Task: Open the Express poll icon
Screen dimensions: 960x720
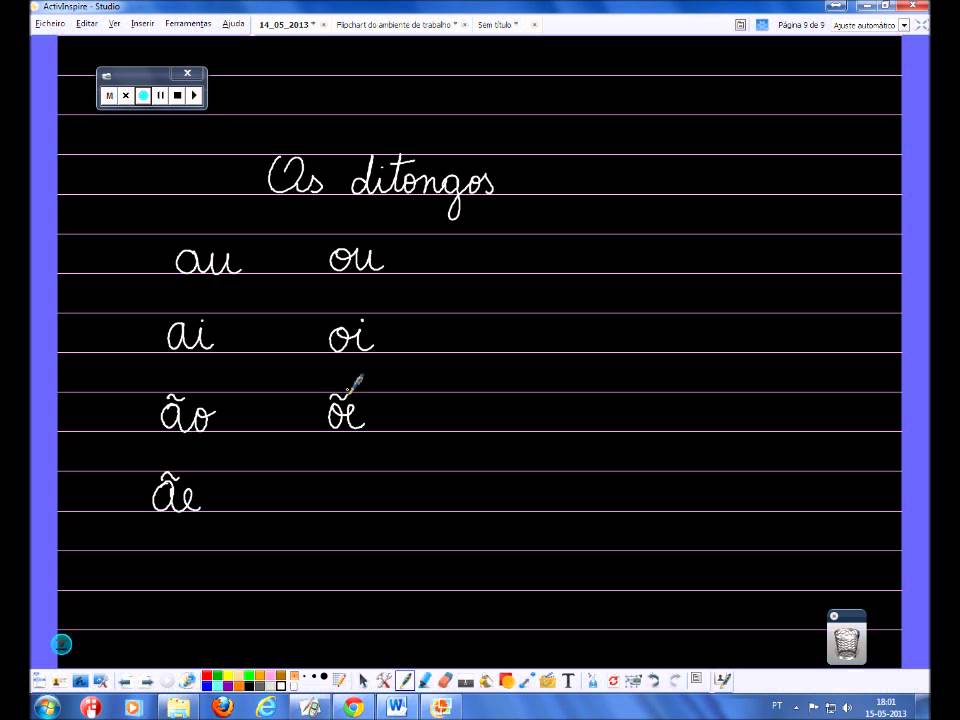Action: [x=186, y=681]
